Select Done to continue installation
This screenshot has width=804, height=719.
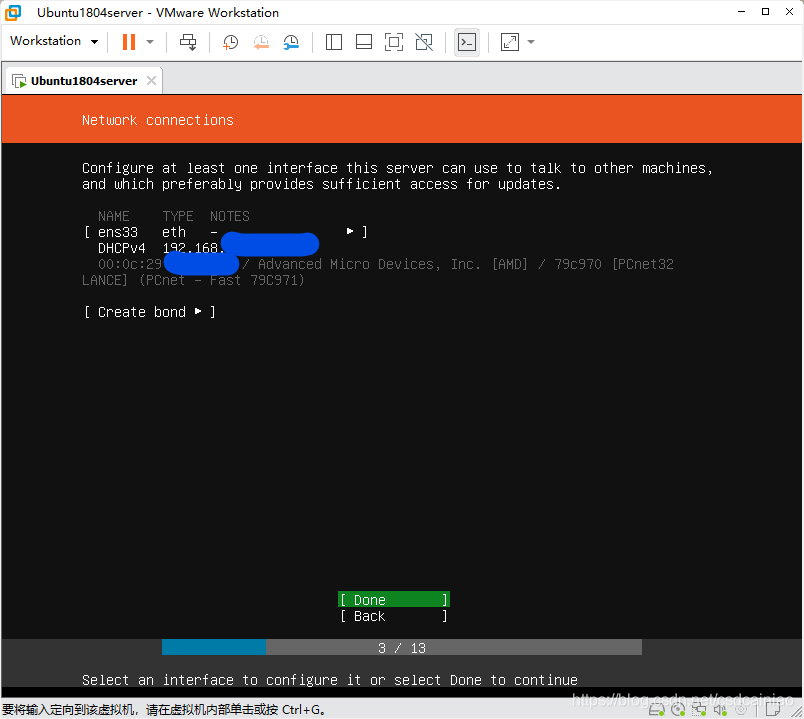coord(393,600)
